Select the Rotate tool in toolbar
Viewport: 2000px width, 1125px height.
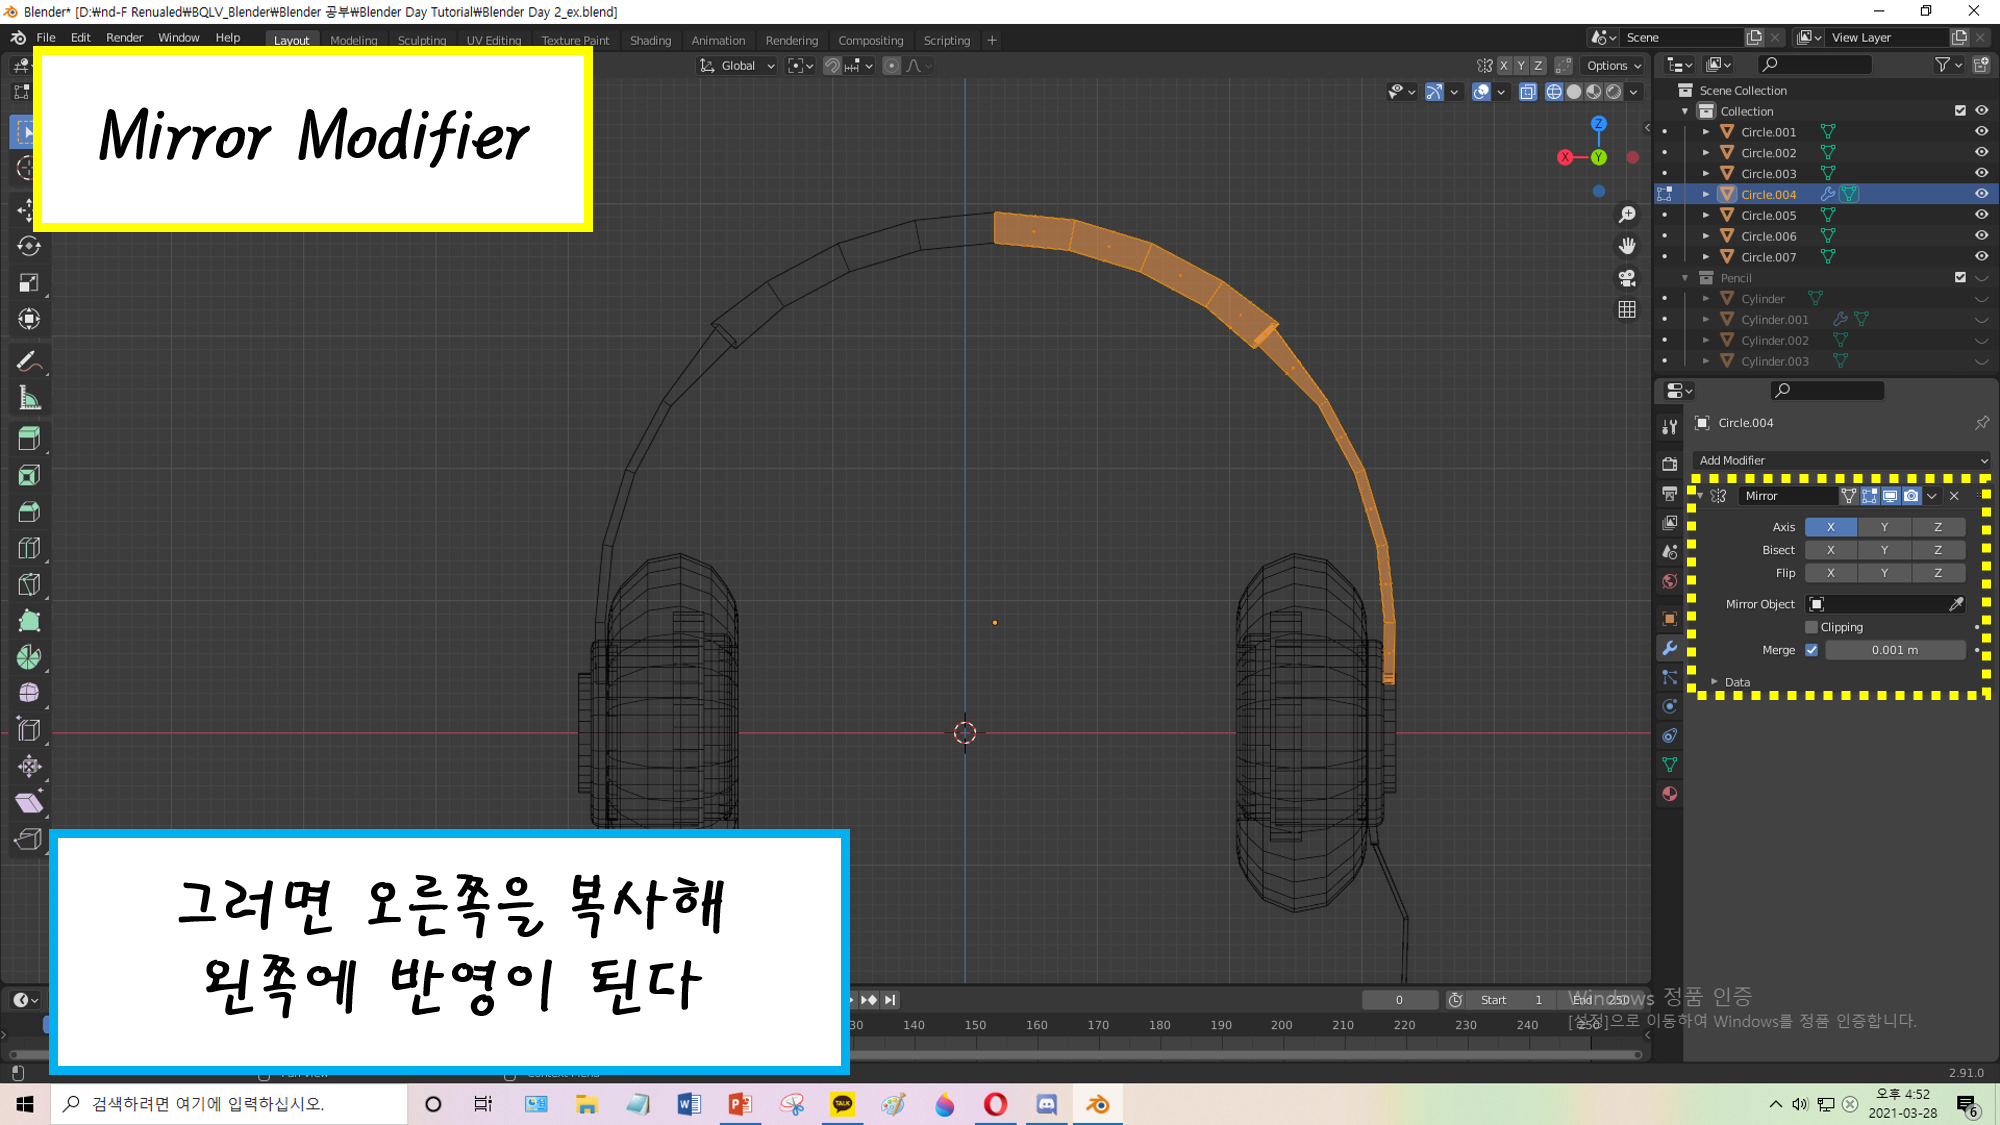[28, 246]
